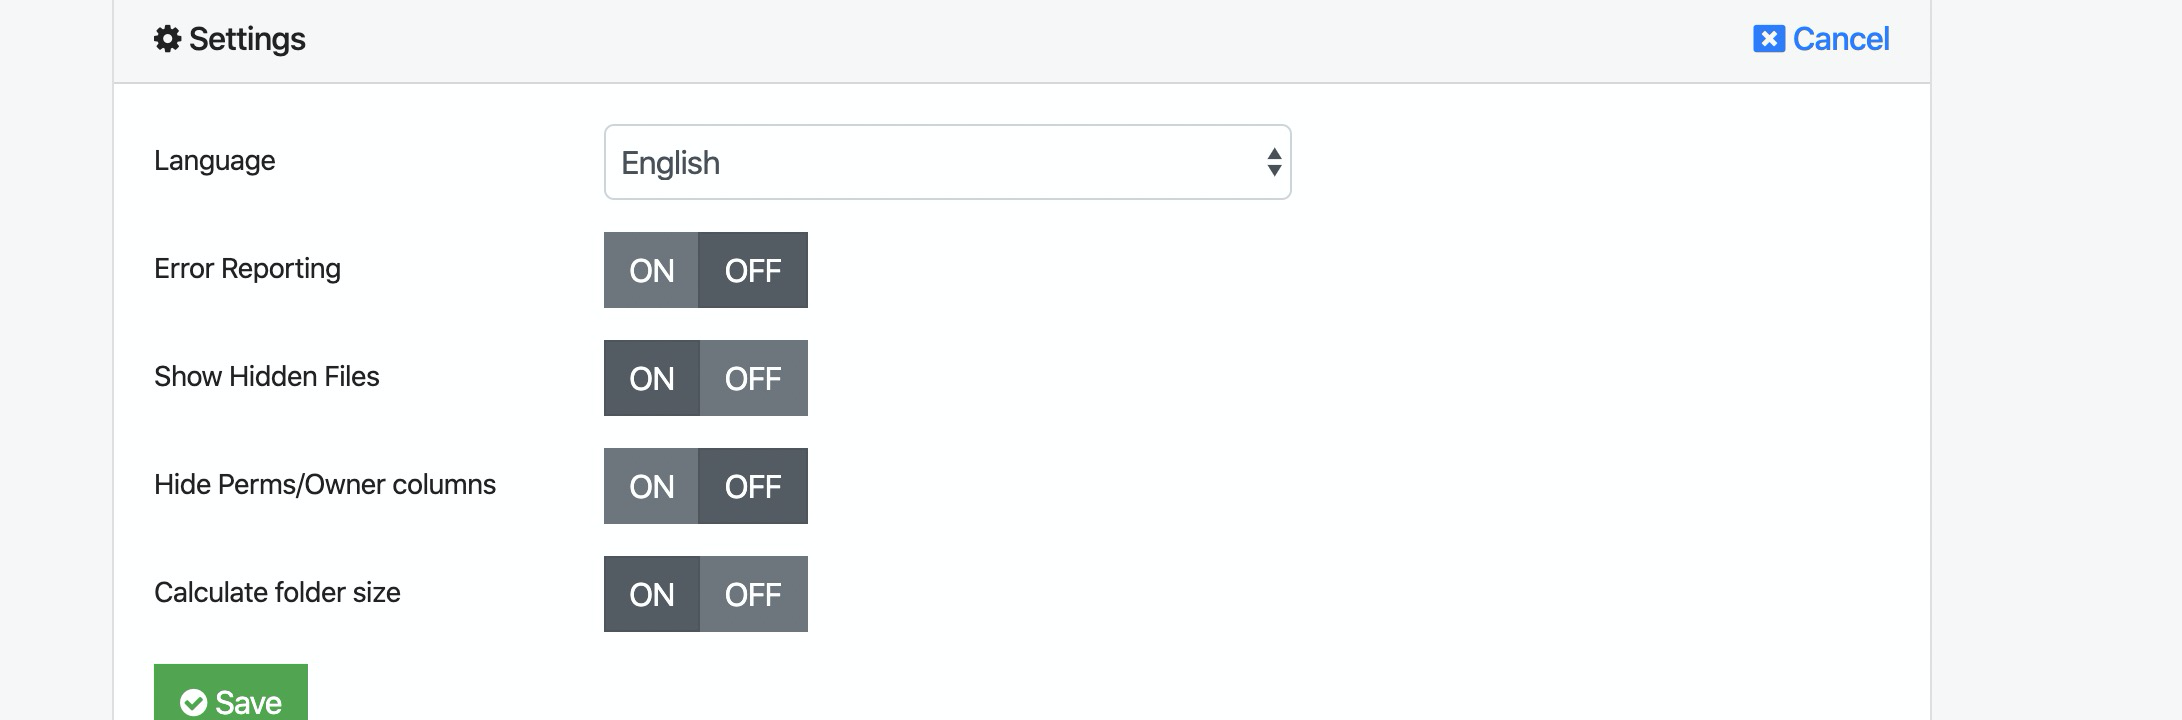Turn Calculate folder size OFF
Viewport: 2182px width, 720px height.
click(753, 594)
